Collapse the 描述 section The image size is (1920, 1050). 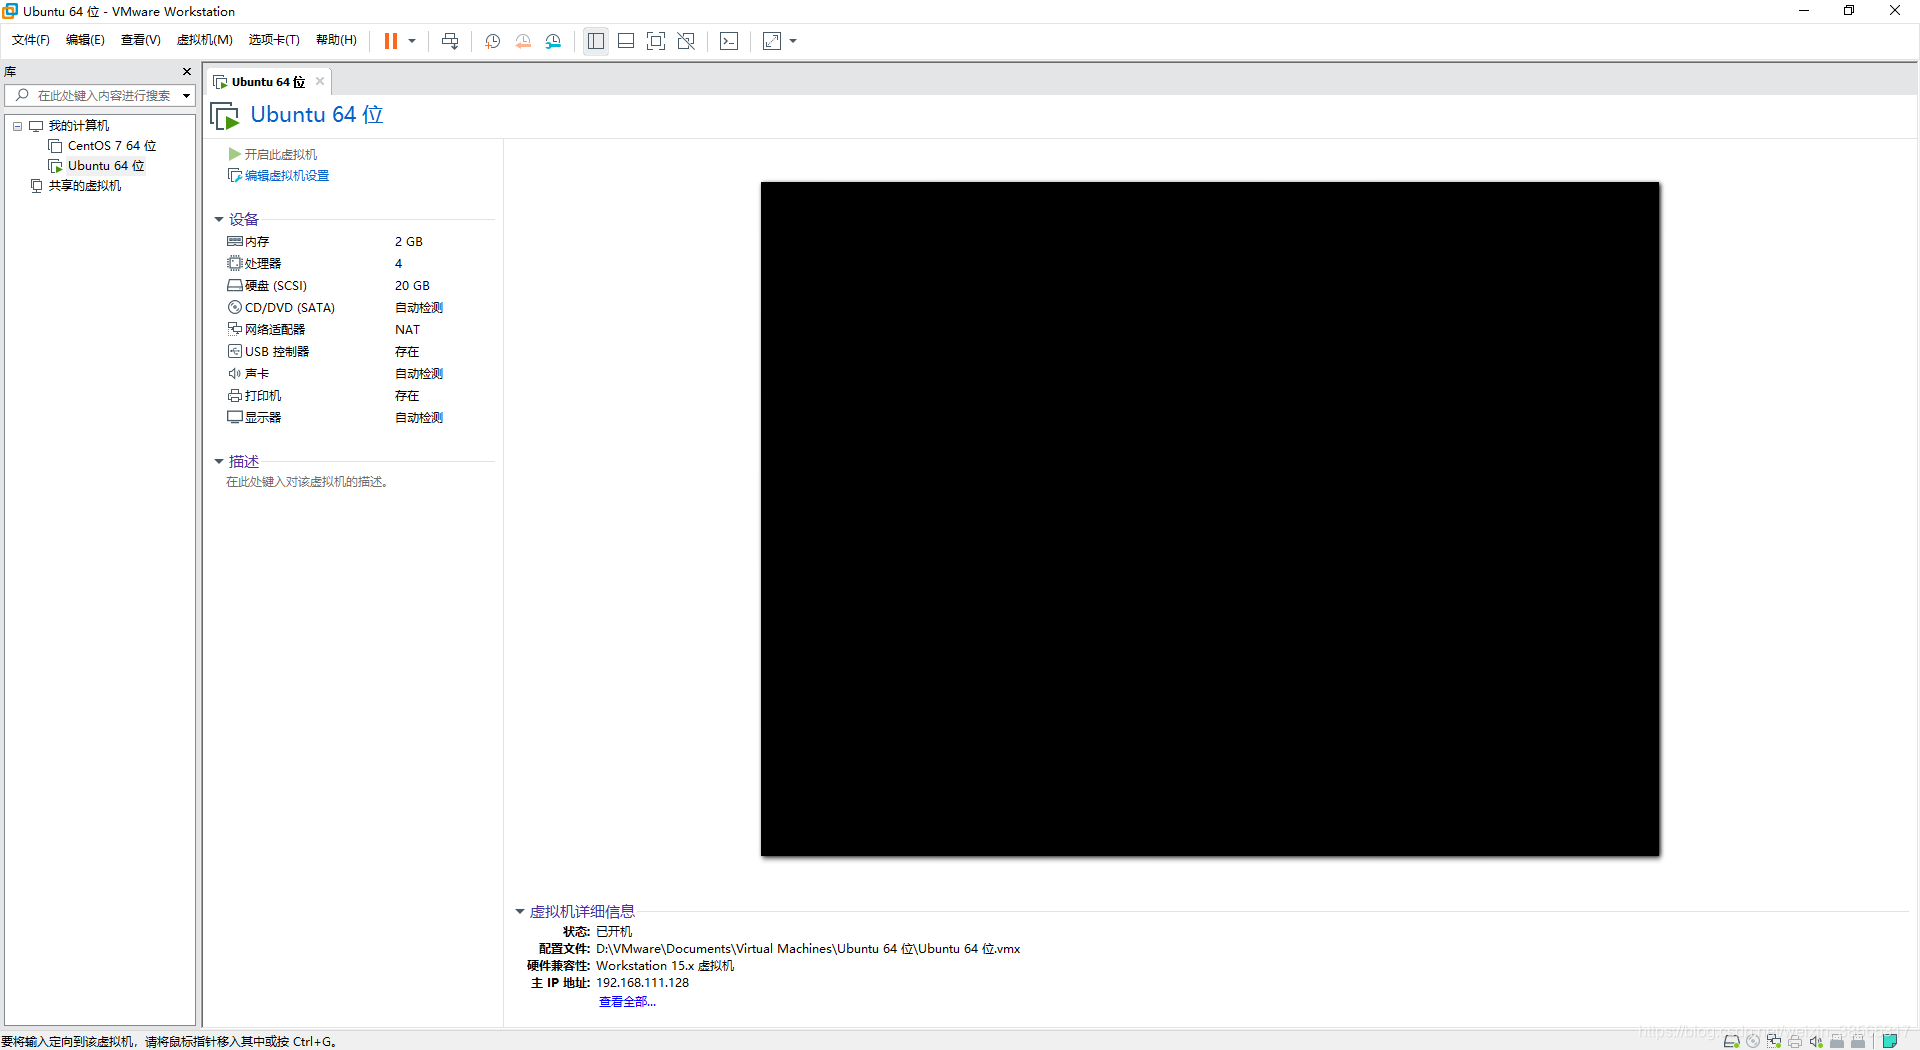219,461
